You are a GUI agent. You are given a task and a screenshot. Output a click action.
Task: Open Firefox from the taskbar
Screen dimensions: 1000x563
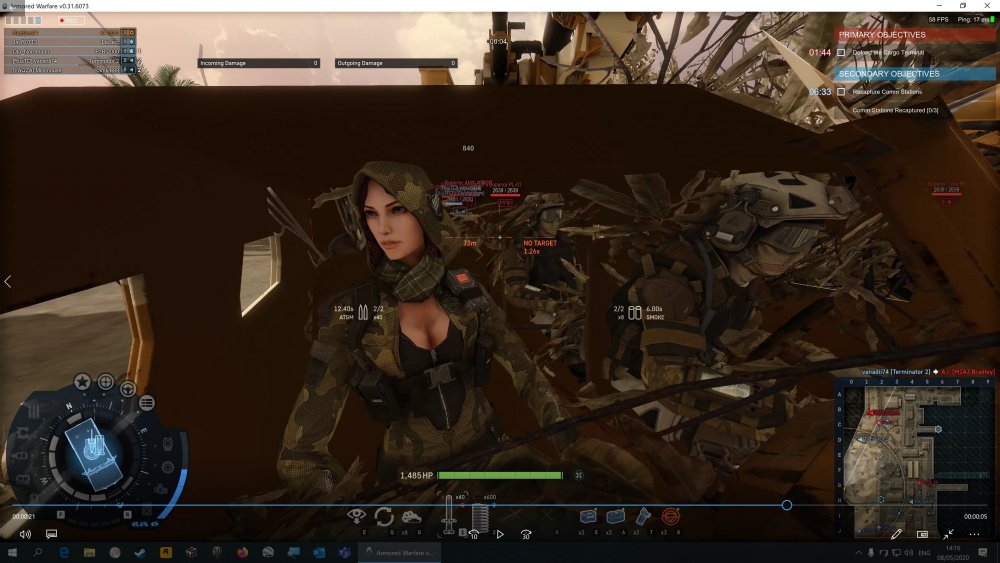point(242,552)
